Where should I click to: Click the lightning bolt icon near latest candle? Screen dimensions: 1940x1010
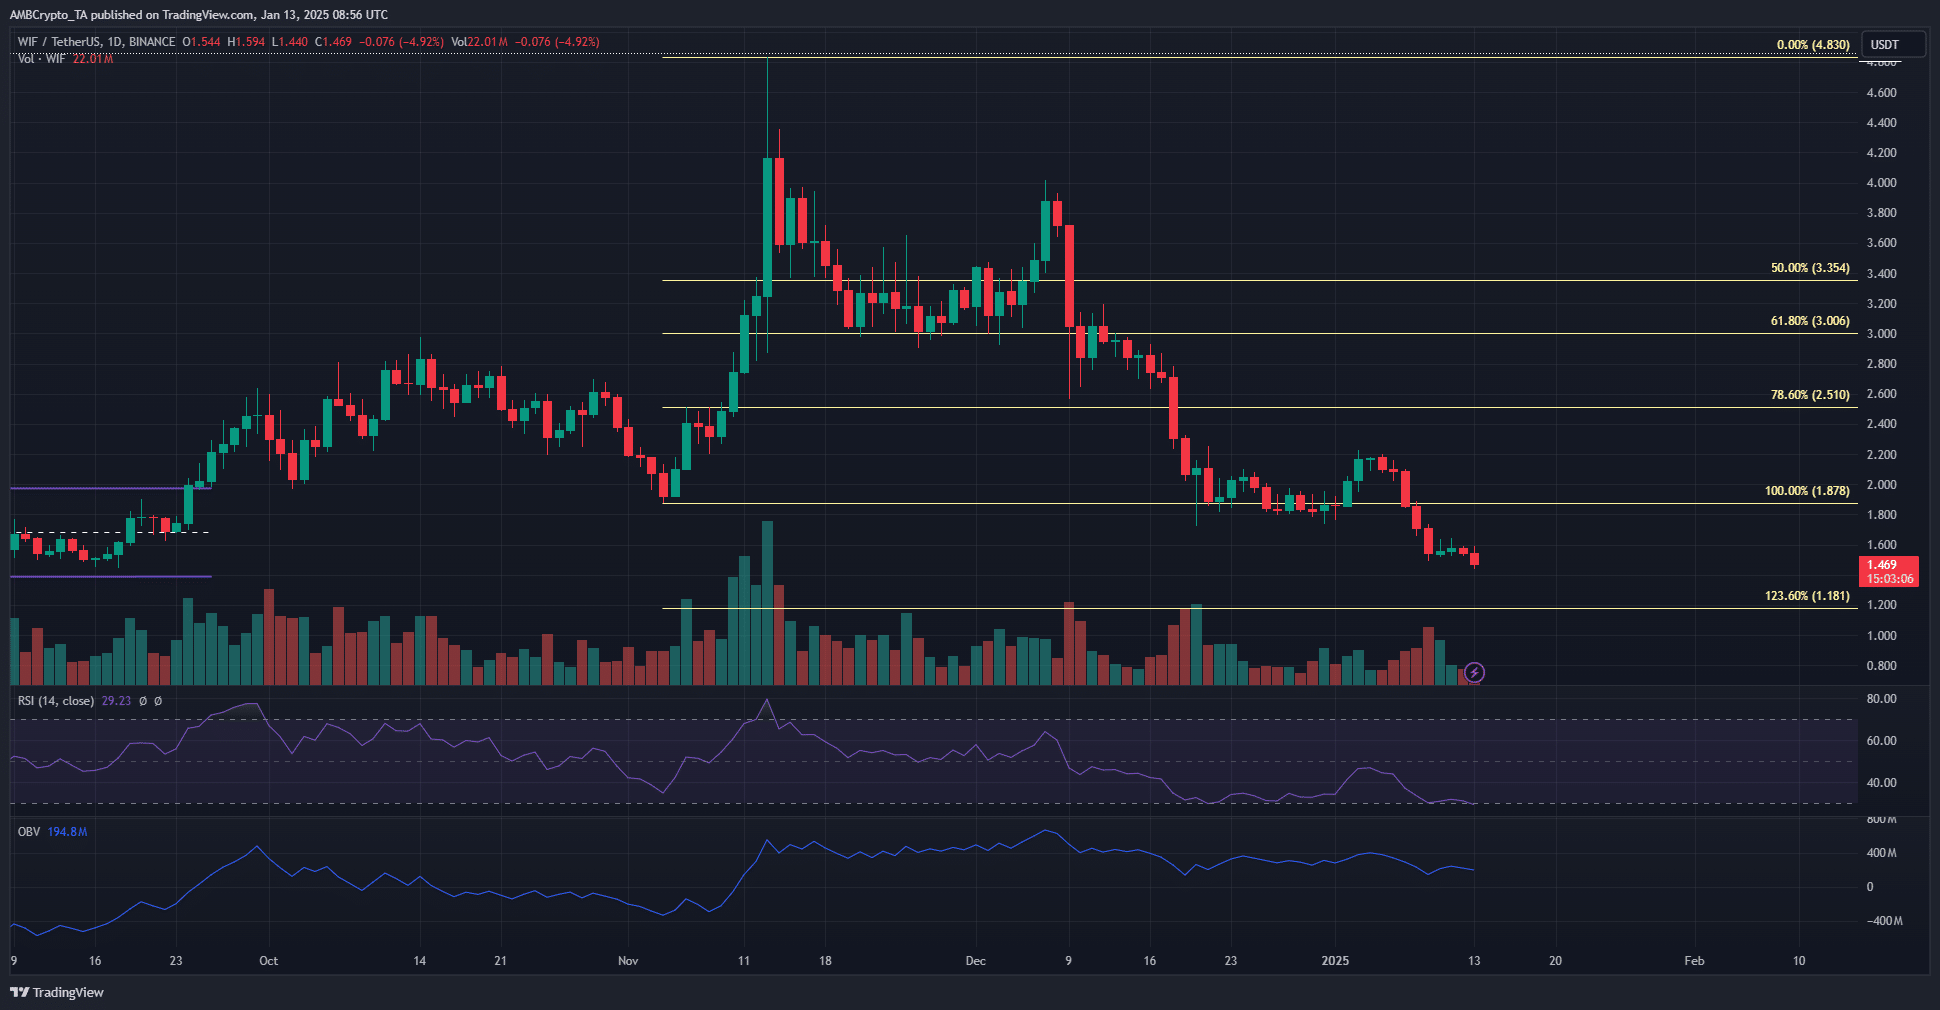[x=1474, y=673]
